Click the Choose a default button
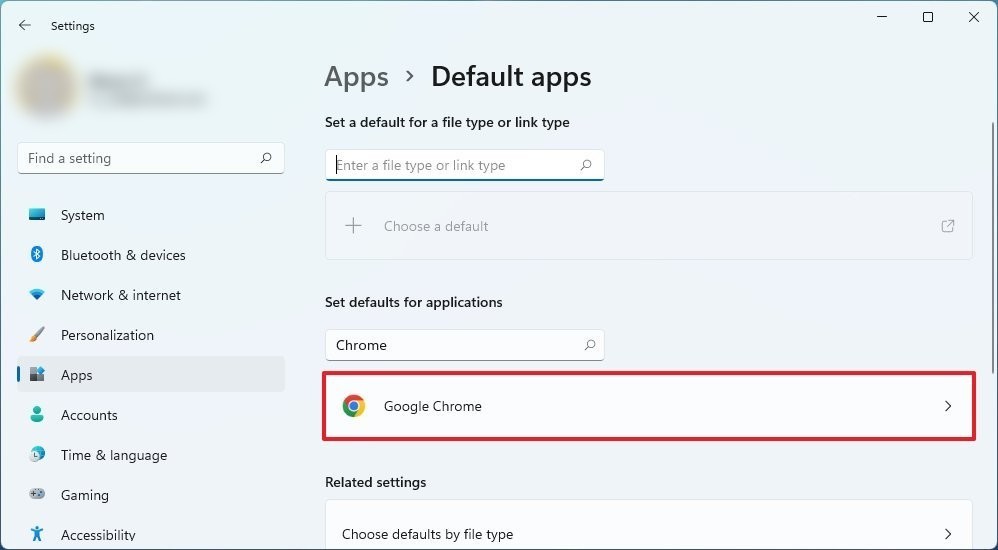The height and width of the screenshot is (550, 998). click(x=649, y=225)
